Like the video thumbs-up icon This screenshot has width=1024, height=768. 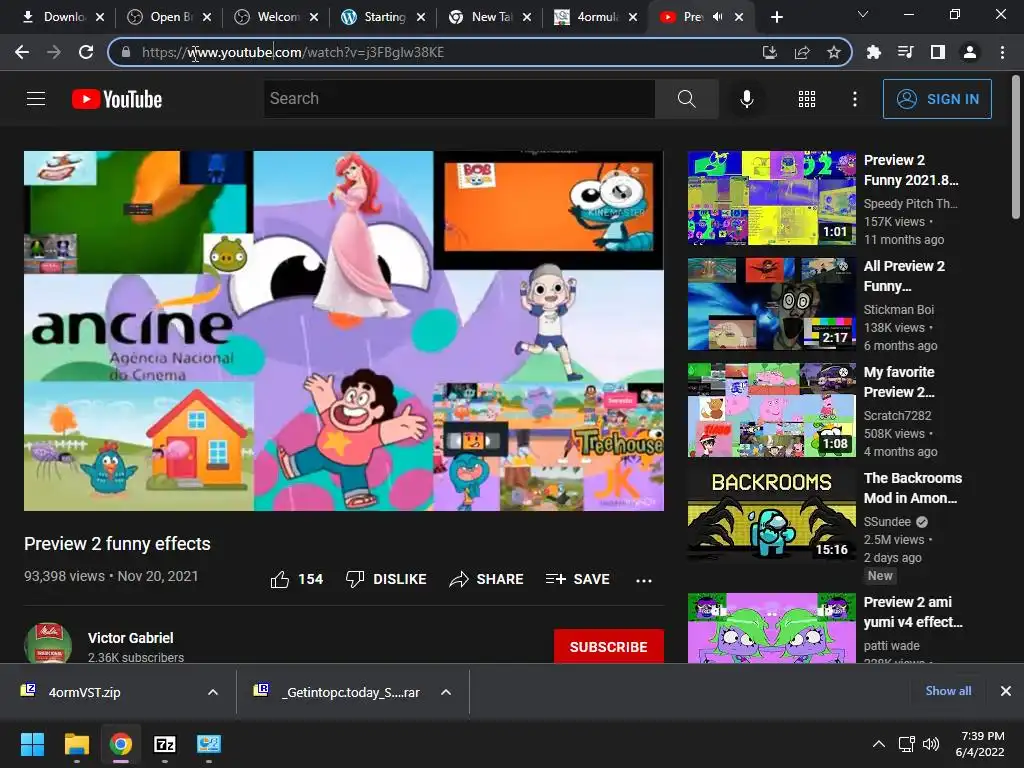[x=280, y=579]
